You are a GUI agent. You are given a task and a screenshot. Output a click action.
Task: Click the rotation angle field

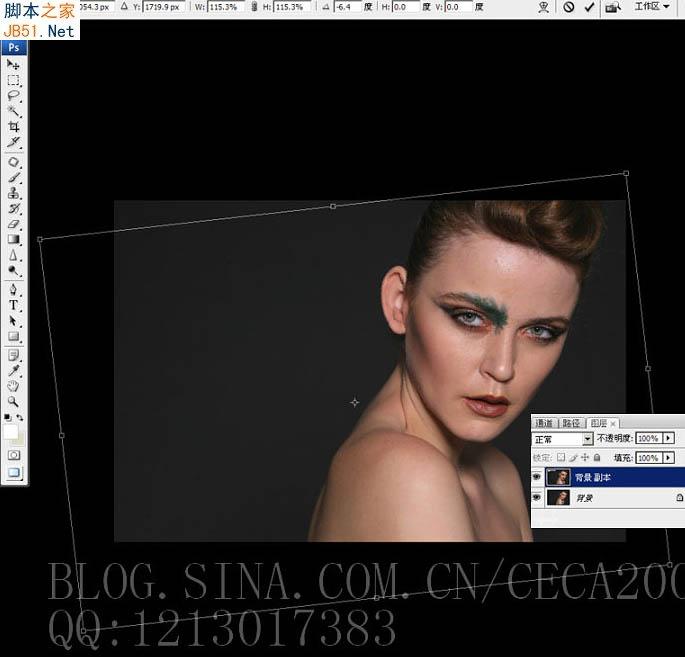click(x=347, y=7)
